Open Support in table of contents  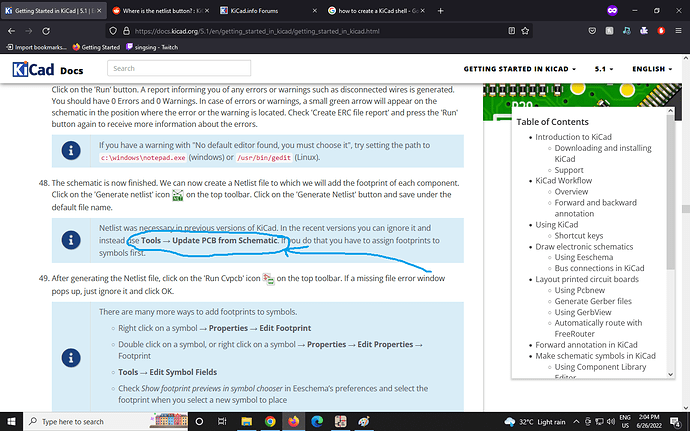(x=569, y=170)
